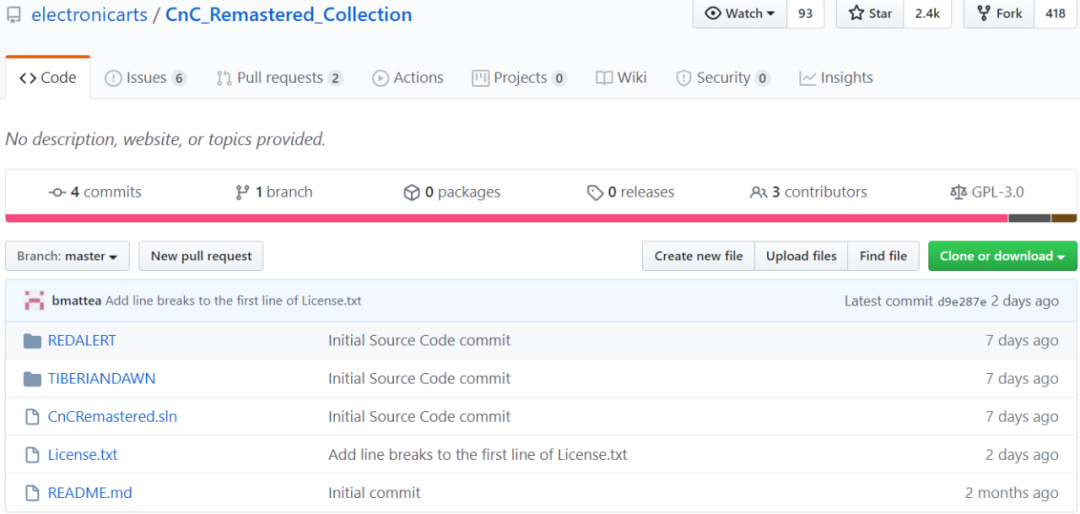View the 3 contributors
This screenshot has height=514, width=1080.
[x=809, y=192]
